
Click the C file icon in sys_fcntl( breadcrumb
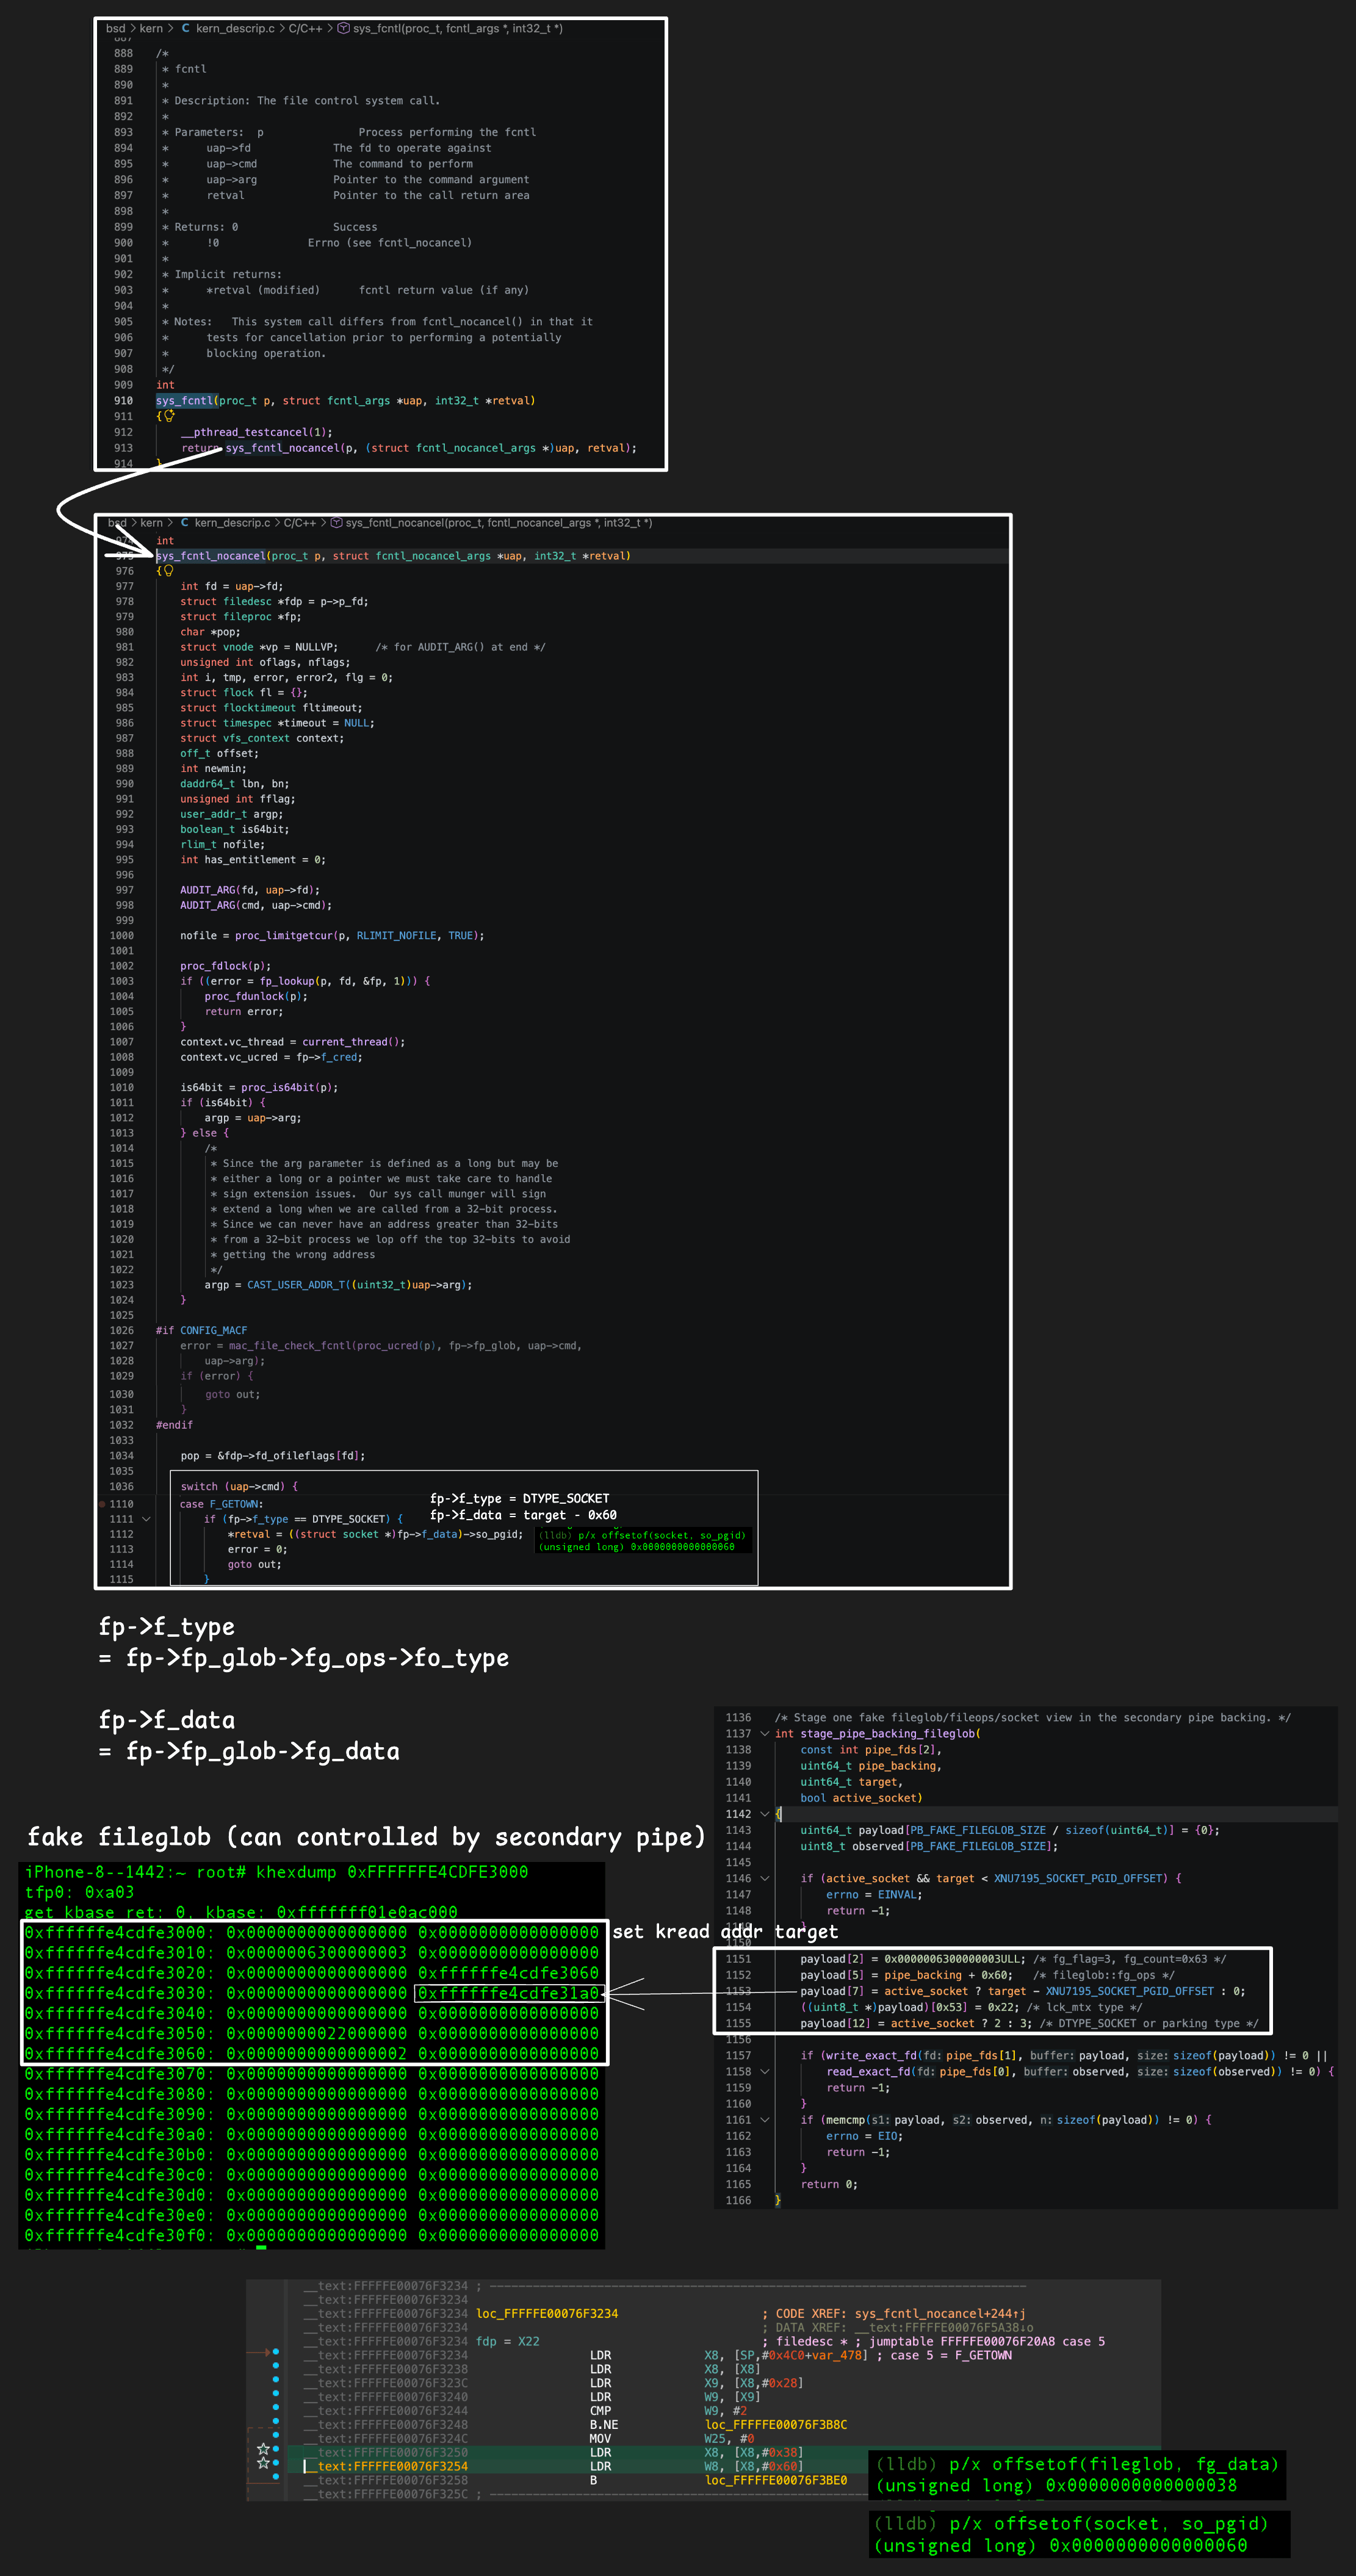click(x=186, y=28)
